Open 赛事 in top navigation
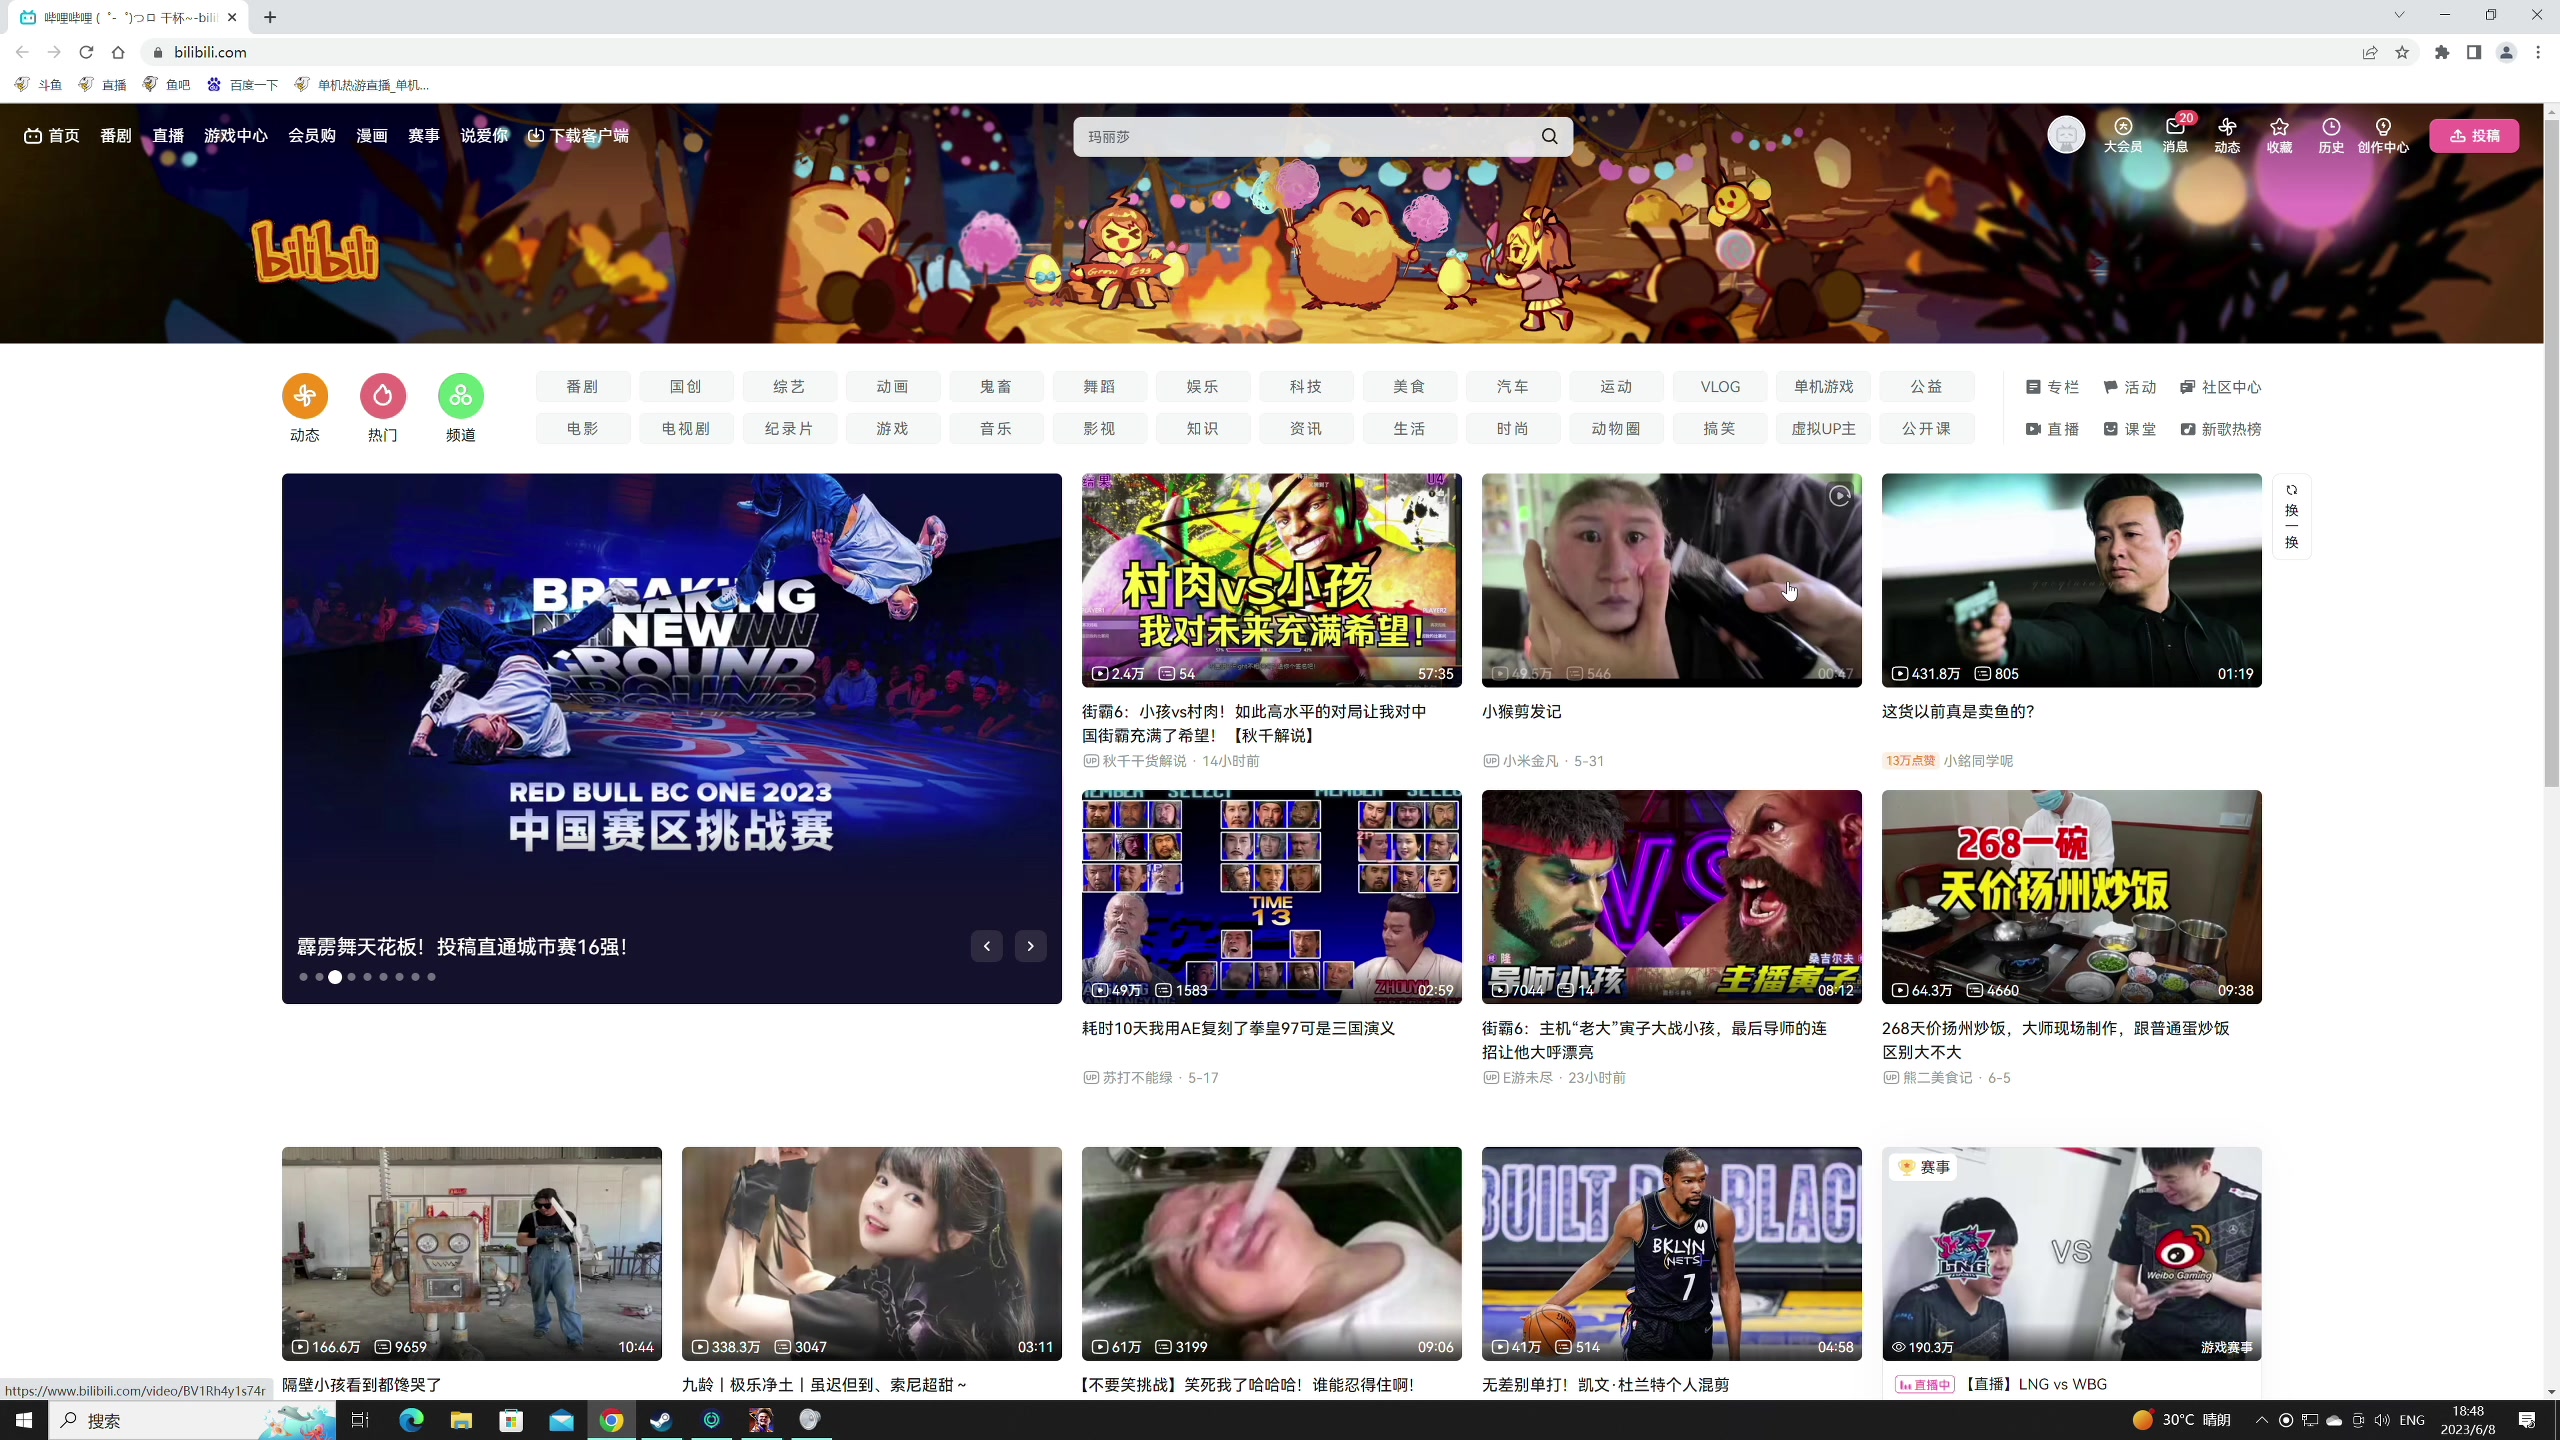The image size is (2560, 1440). [x=424, y=136]
